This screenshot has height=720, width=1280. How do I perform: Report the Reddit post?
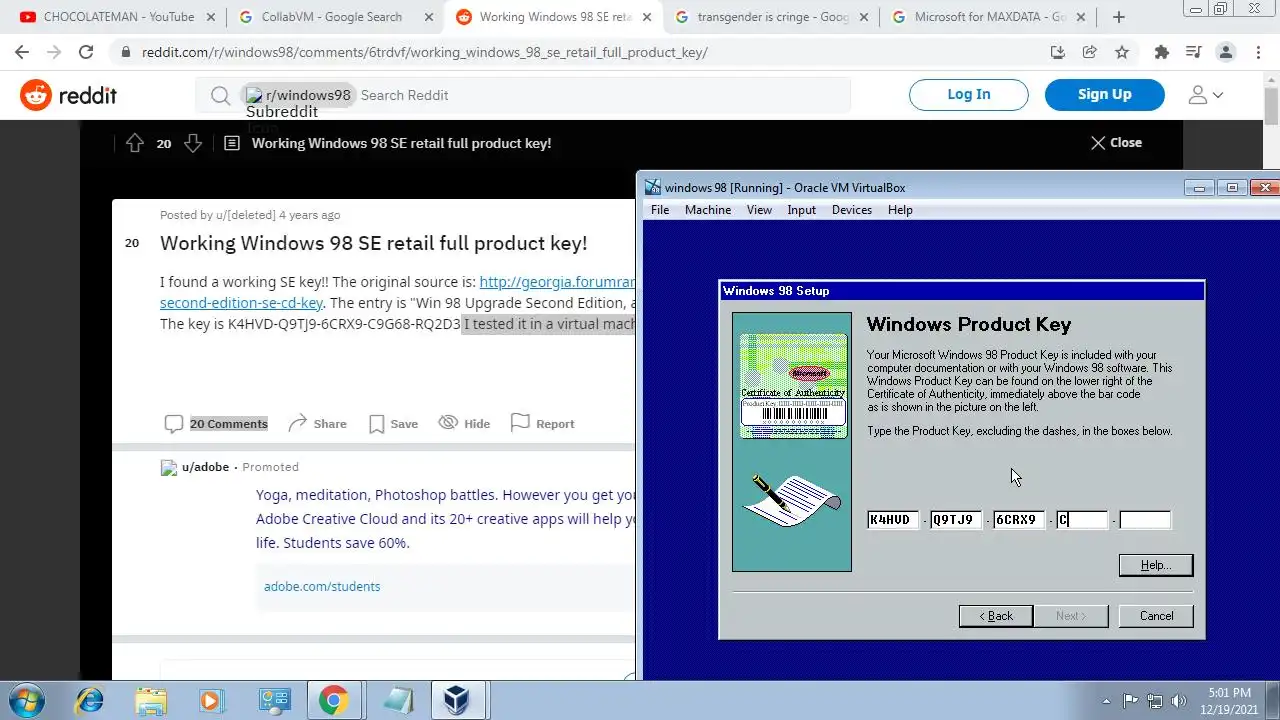[542, 424]
